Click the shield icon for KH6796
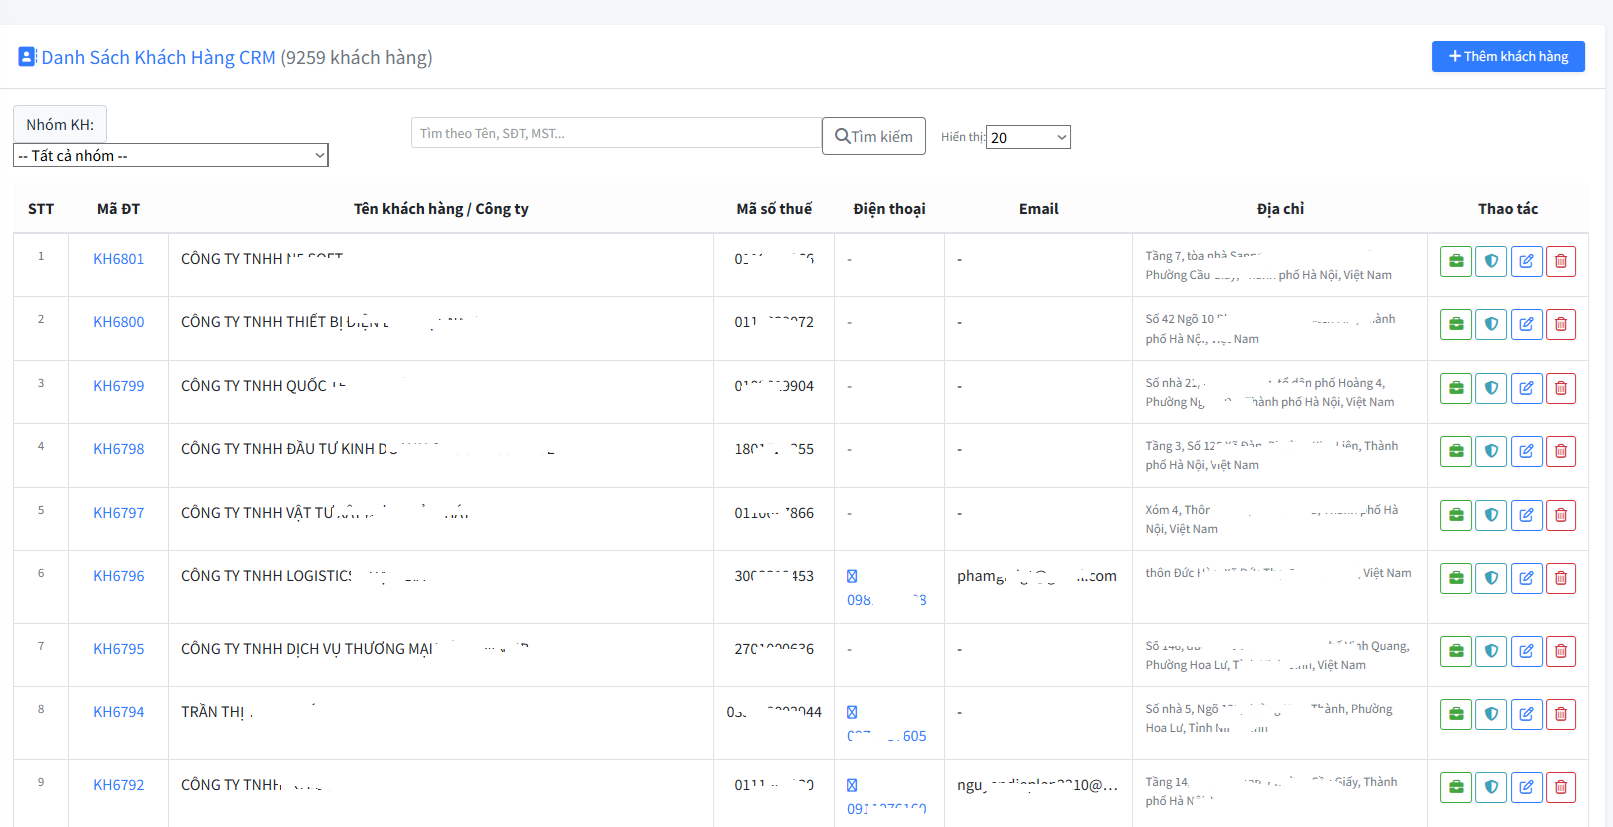1613x827 pixels. click(1491, 578)
